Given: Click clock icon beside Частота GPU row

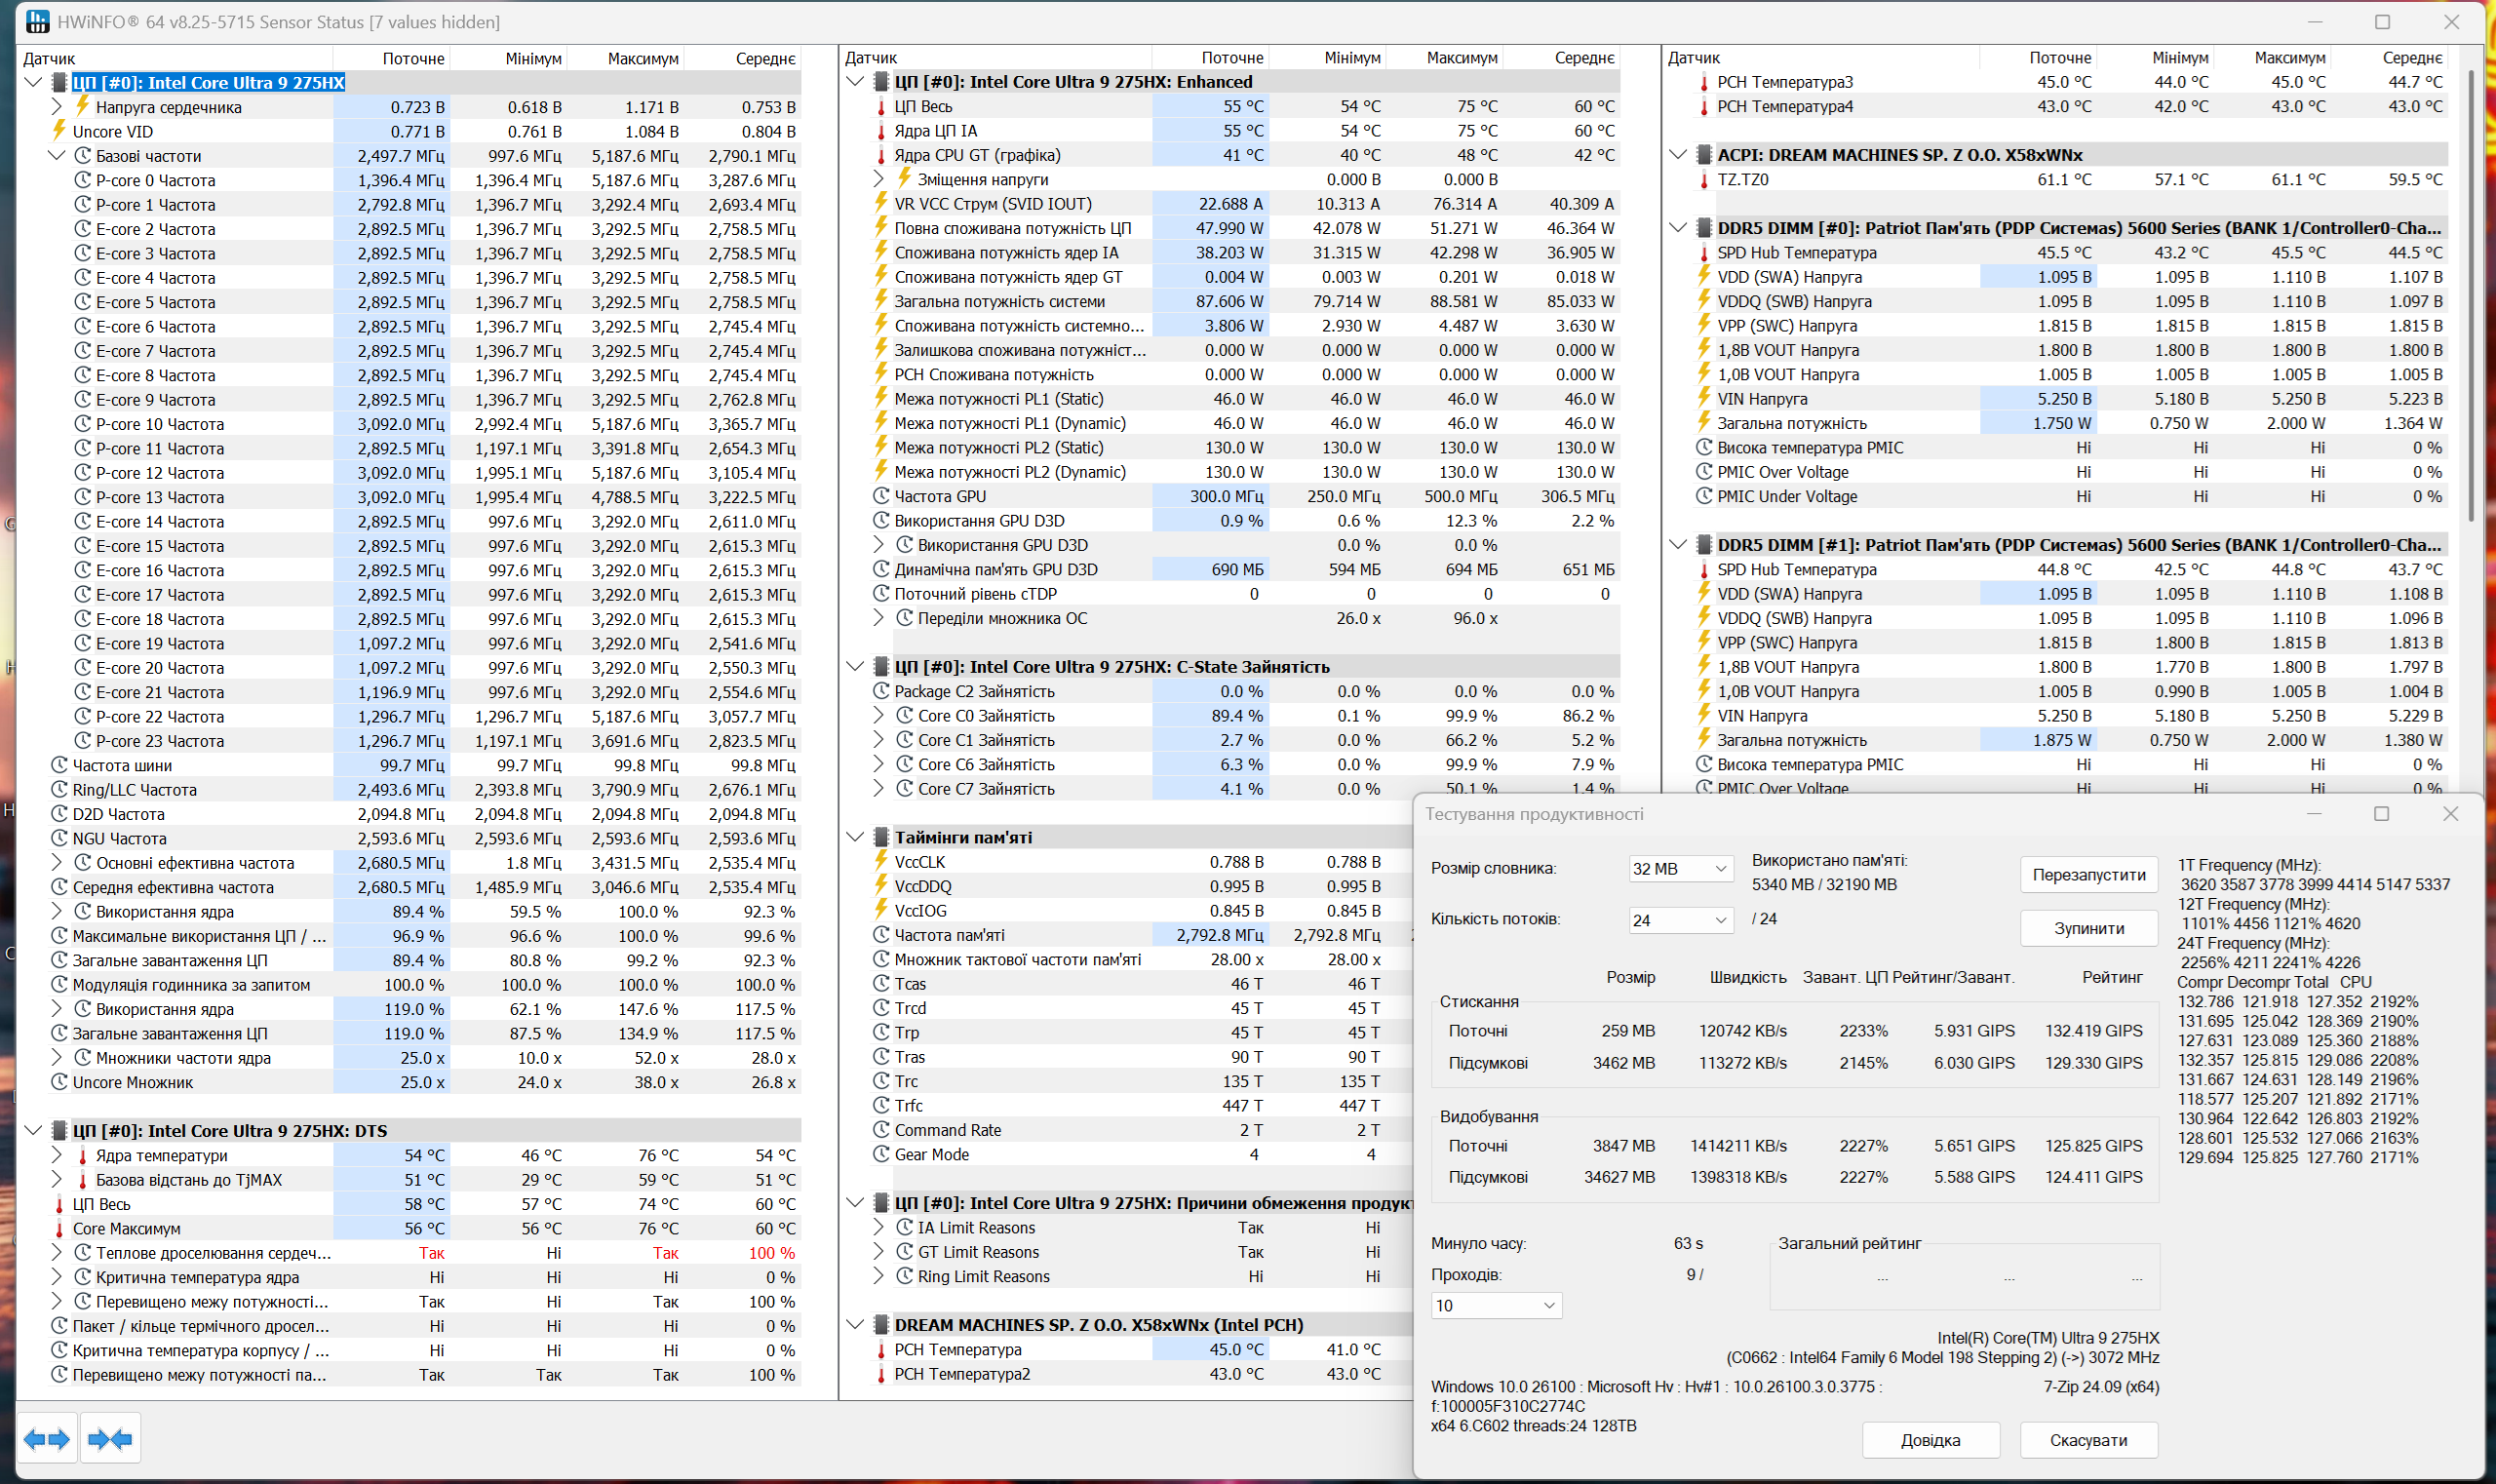Looking at the screenshot, I should pos(881,496).
